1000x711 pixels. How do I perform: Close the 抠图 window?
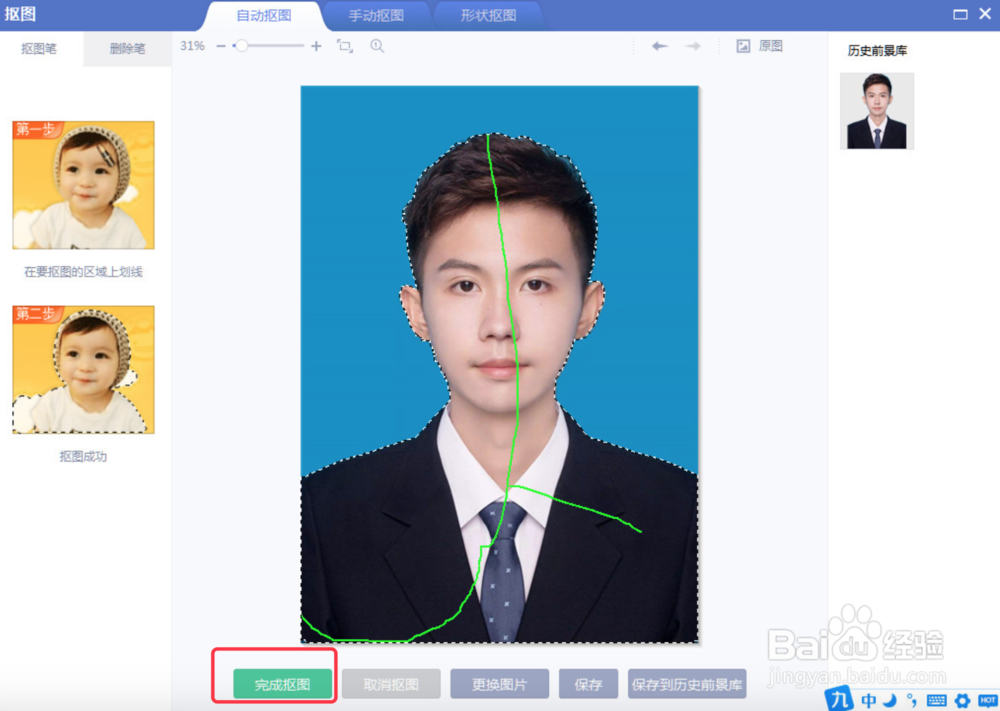(x=985, y=14)
